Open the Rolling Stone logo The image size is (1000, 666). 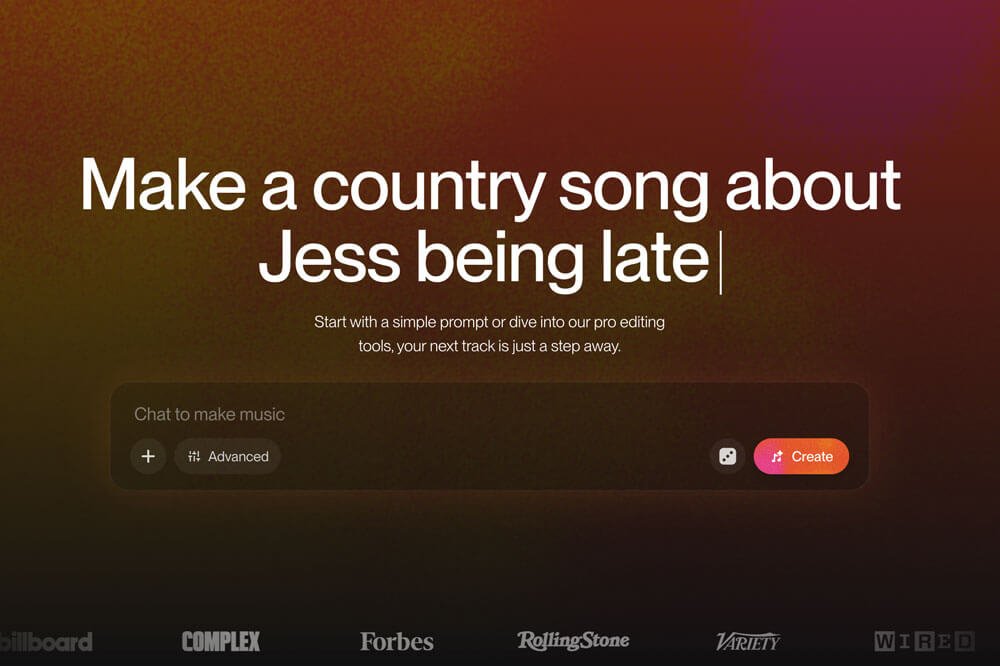point(573,640)
